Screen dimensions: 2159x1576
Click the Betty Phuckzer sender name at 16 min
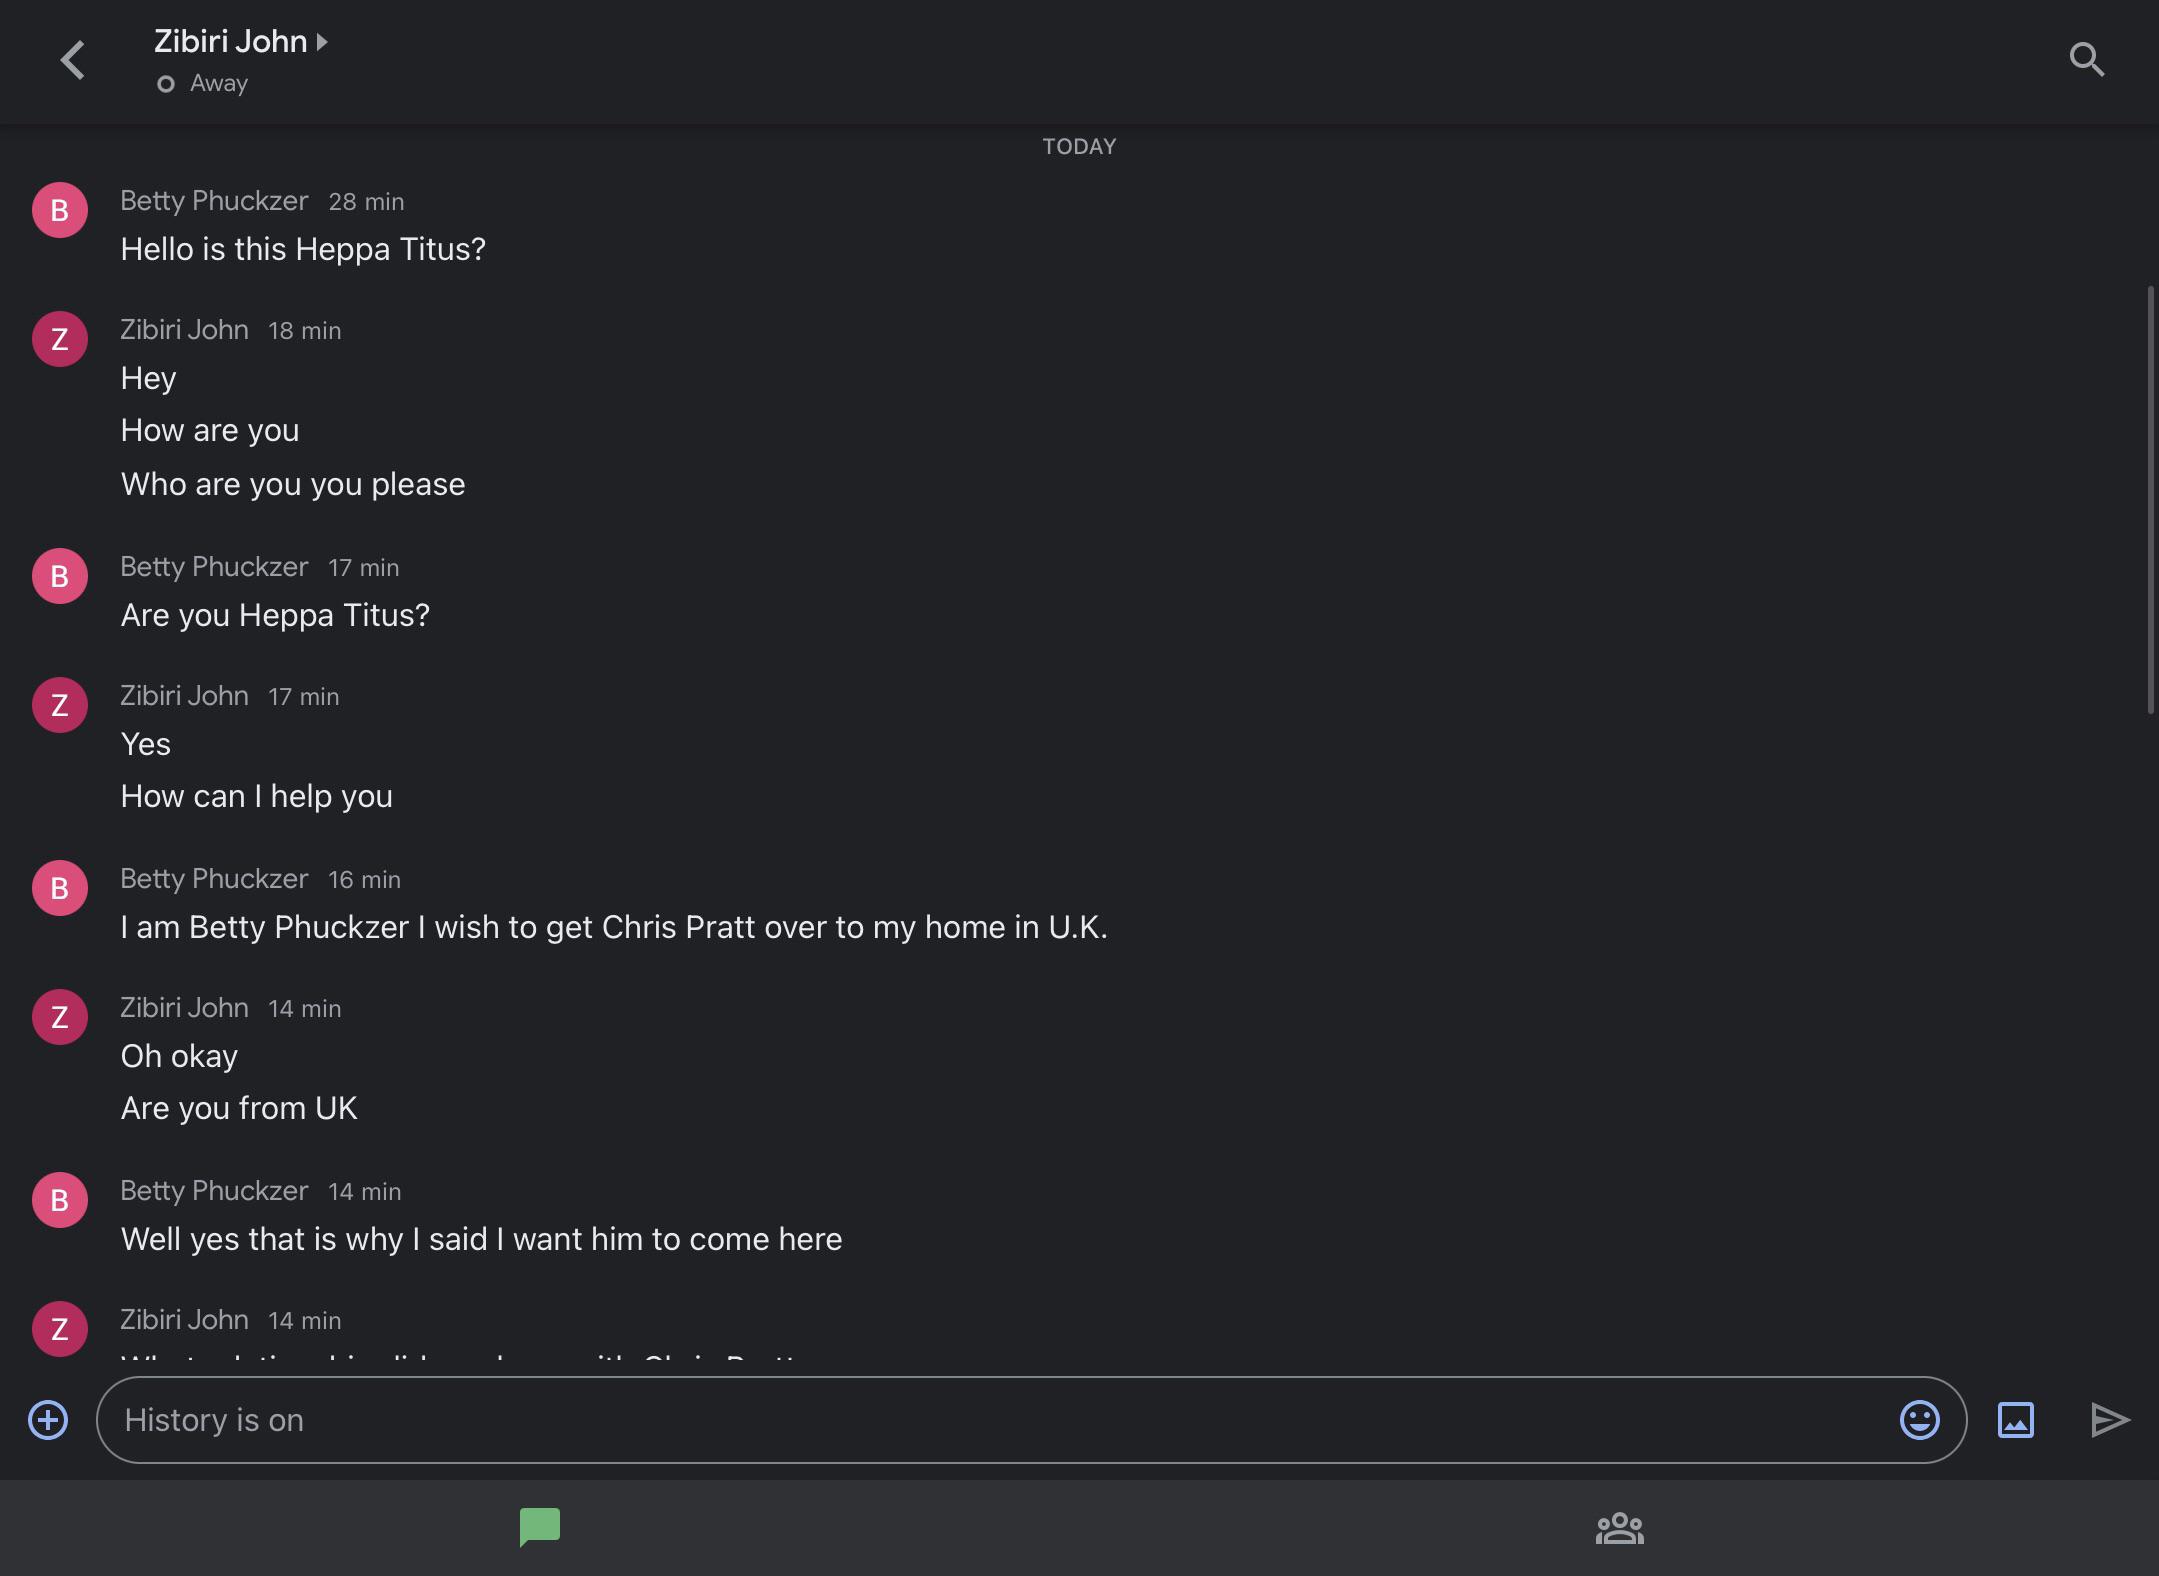point(214,879)
